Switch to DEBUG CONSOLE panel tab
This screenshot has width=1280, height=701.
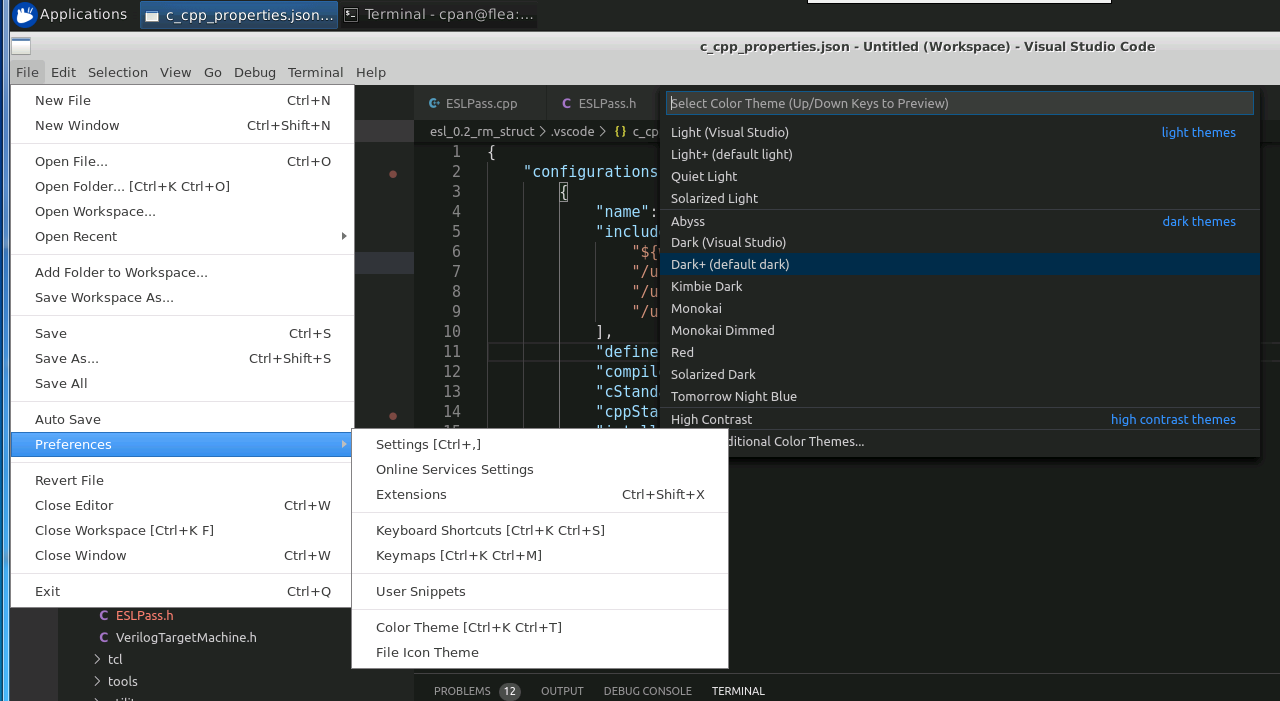[647, 691]
